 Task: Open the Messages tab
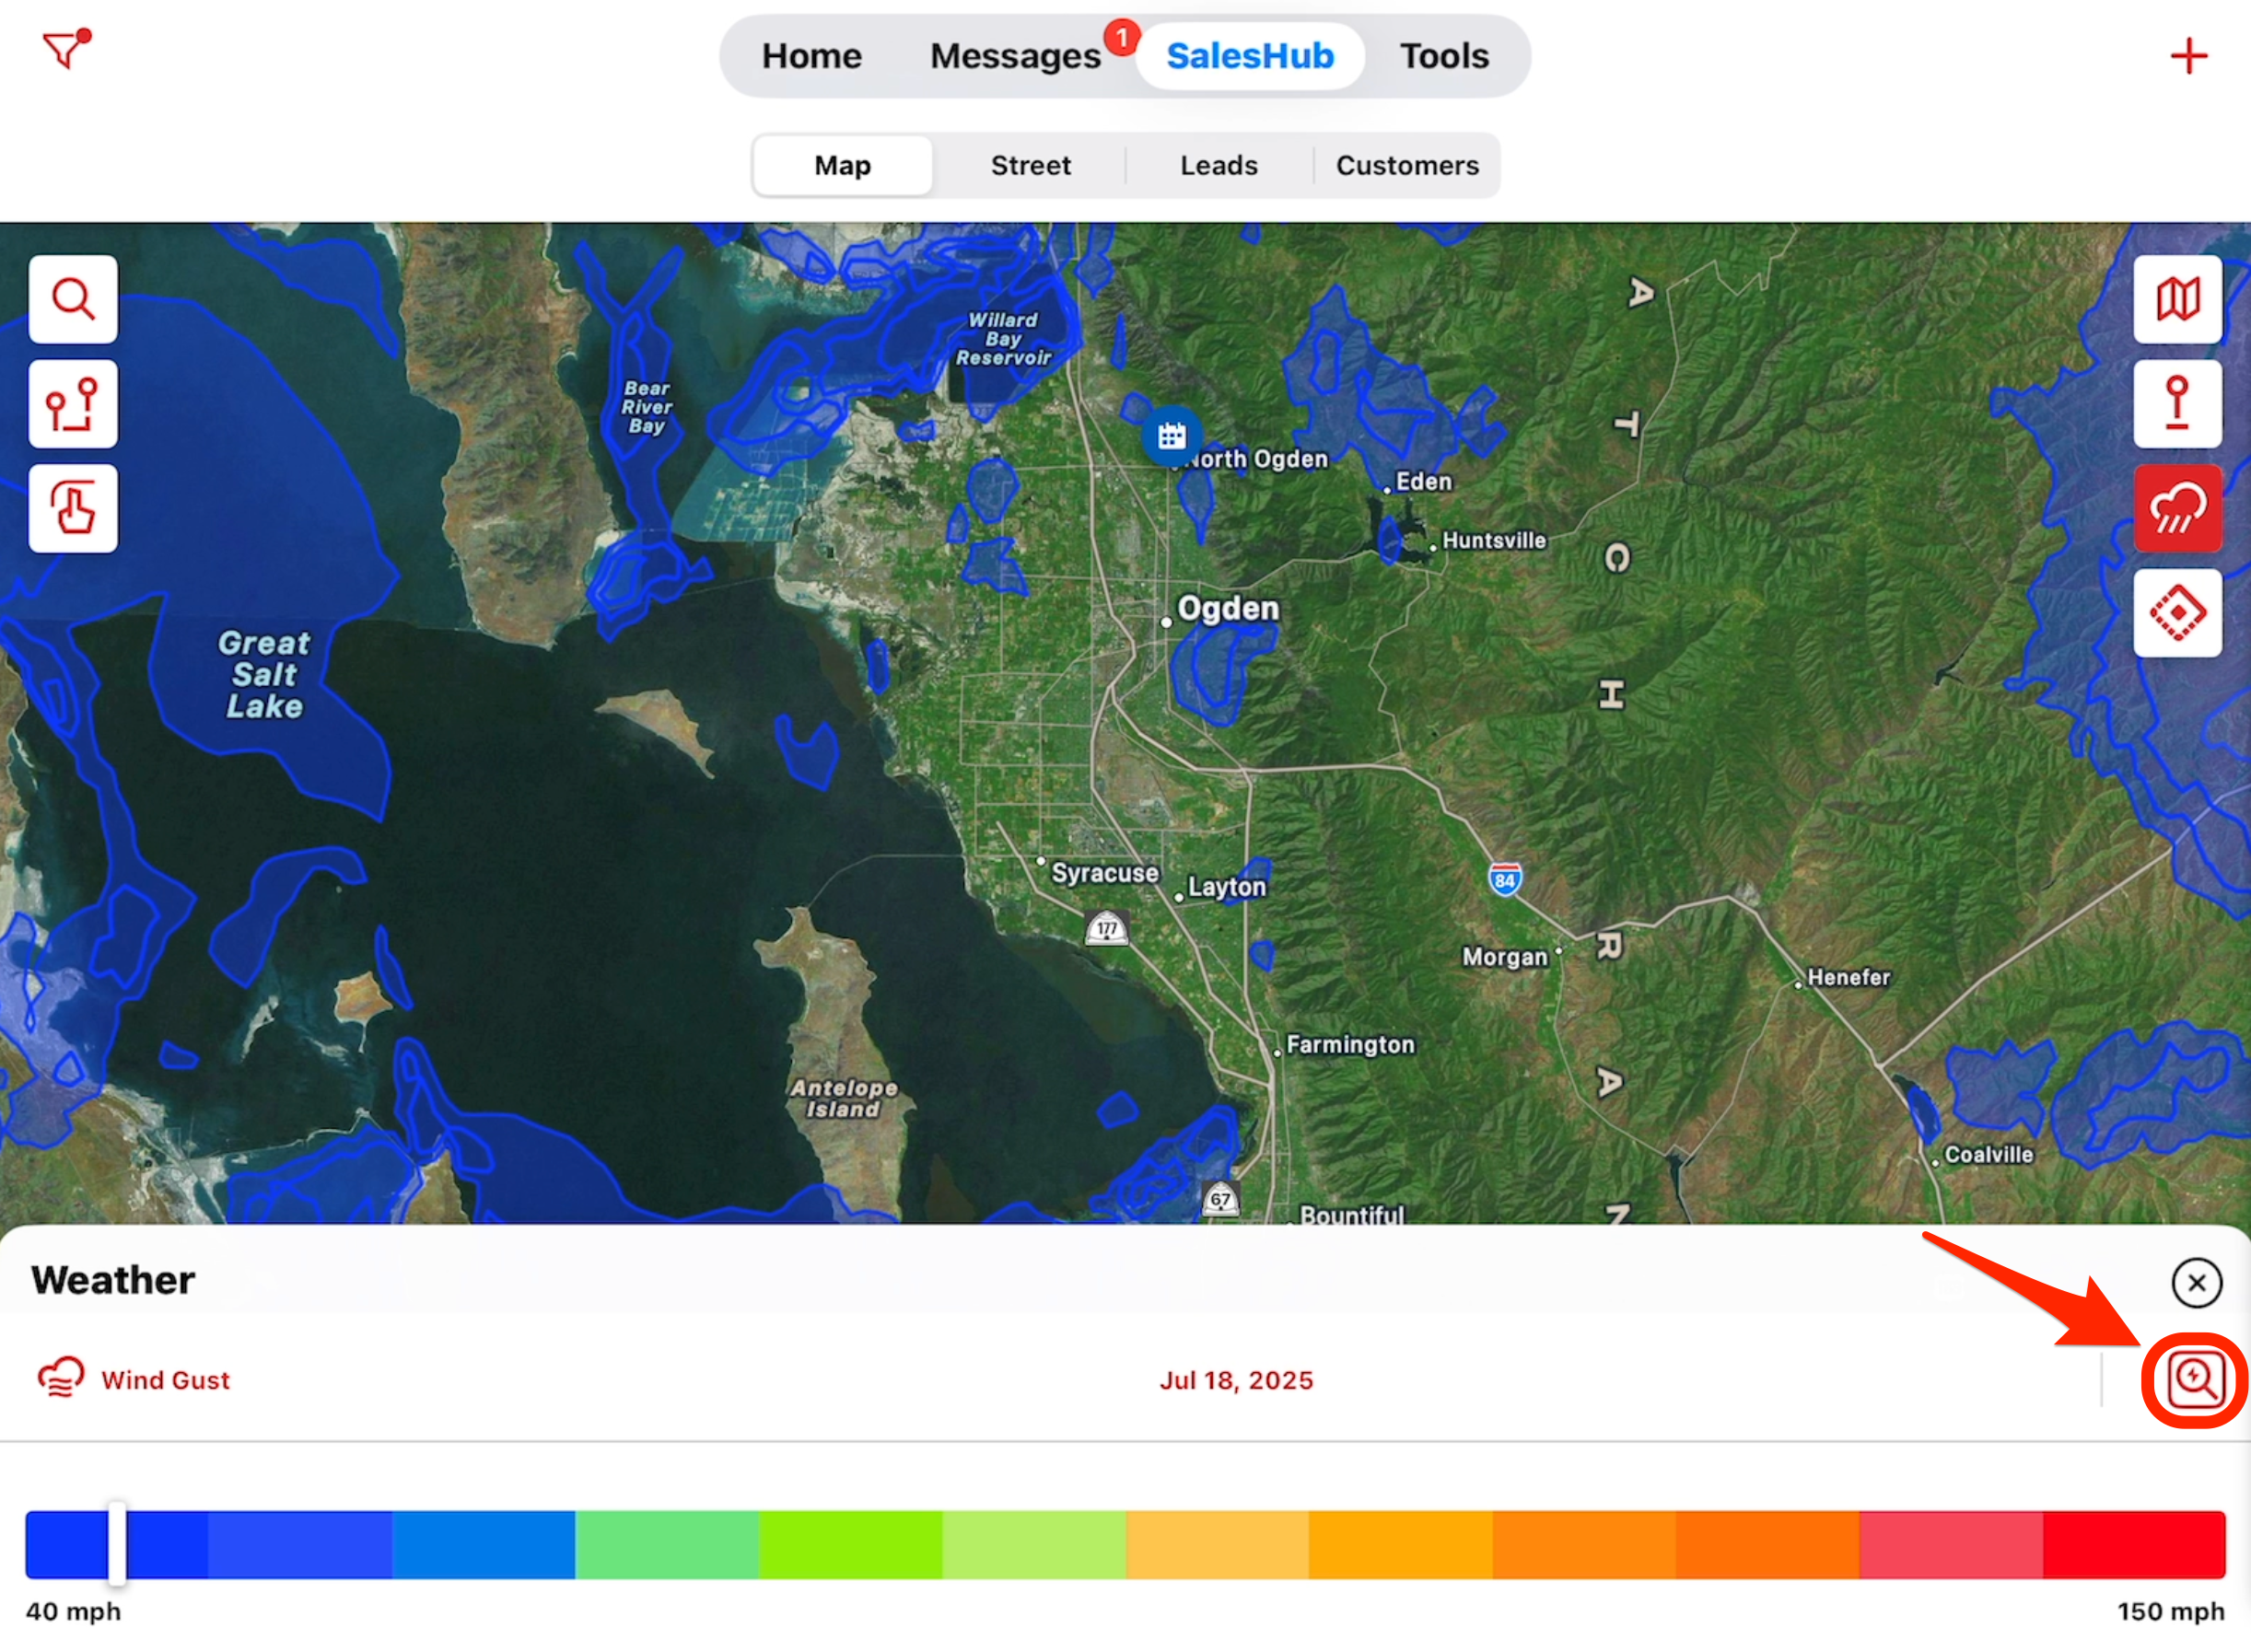[x=1015, y=56]
